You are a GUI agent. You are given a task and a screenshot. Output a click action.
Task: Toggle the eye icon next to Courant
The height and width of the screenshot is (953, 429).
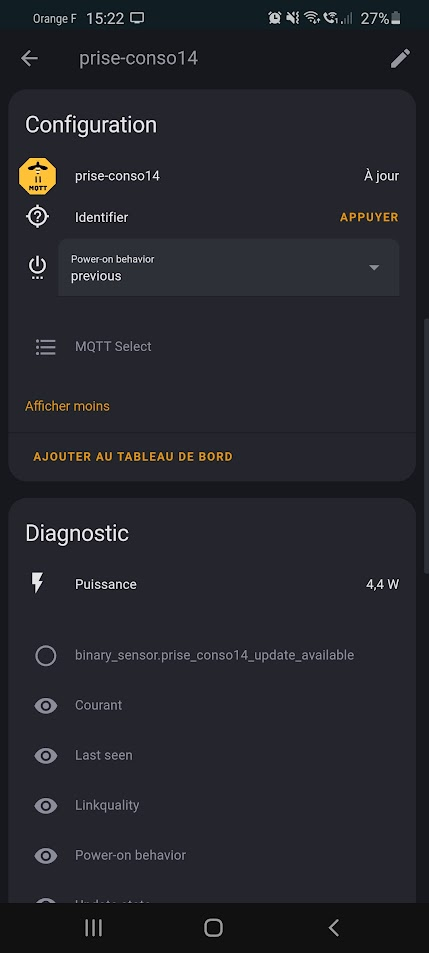46,706
